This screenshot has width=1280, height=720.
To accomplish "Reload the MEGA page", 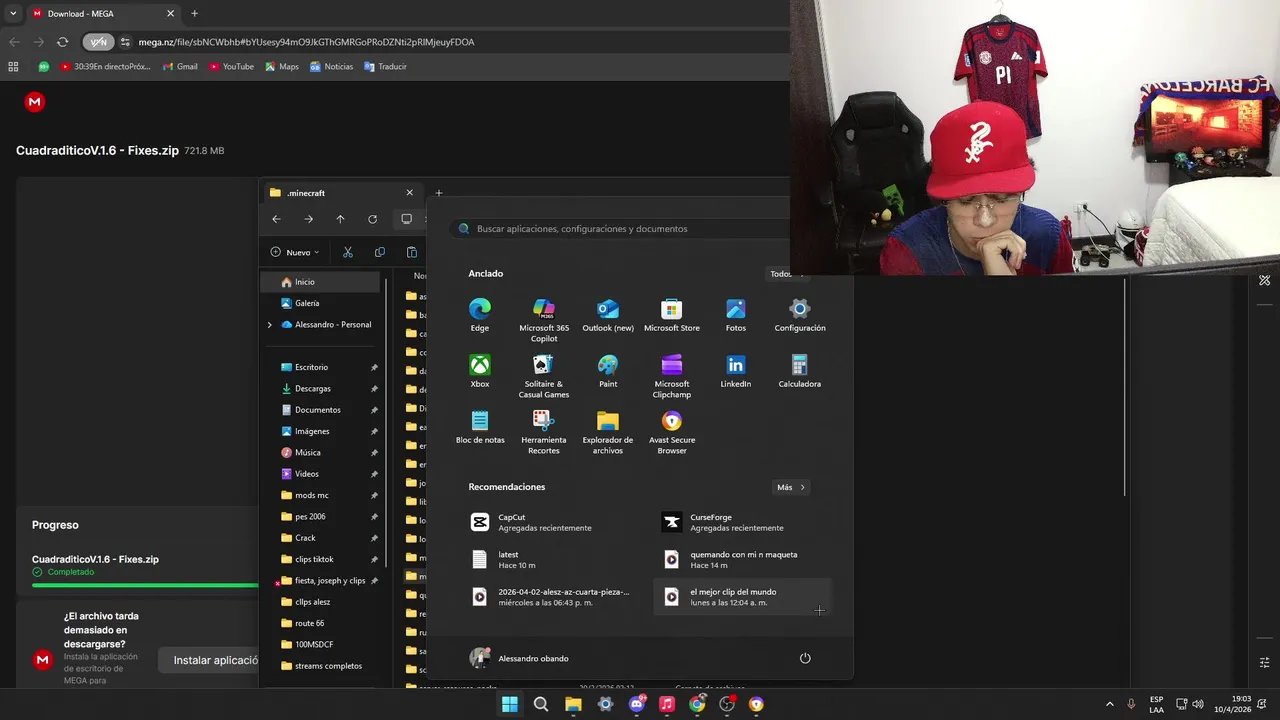I will tap(62, 42).
